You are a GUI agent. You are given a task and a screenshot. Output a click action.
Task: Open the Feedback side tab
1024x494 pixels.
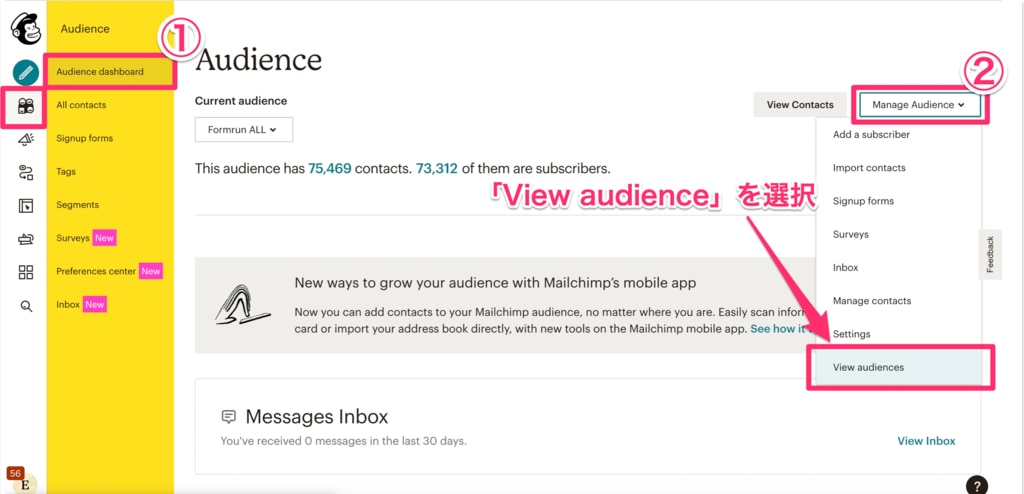pos(989,254)
